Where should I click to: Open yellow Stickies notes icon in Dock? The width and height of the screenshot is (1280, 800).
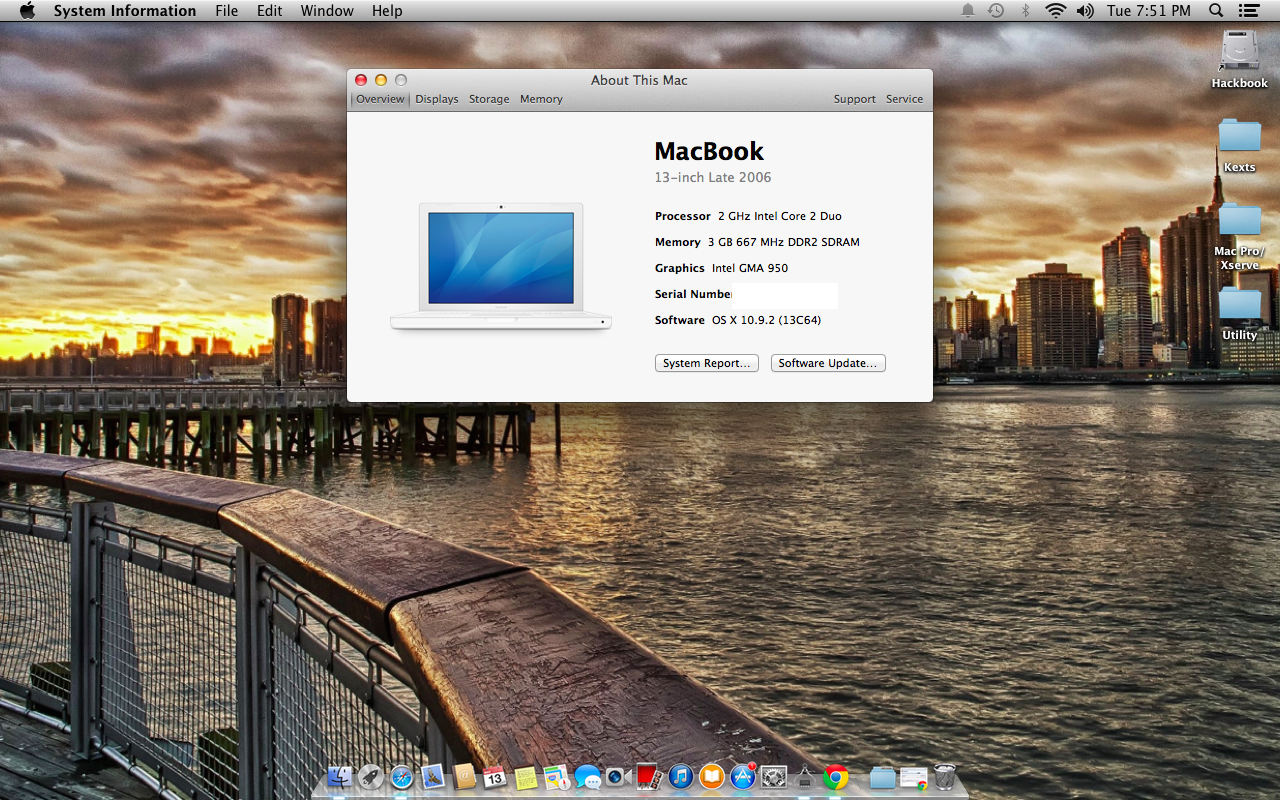click(526, 777)
